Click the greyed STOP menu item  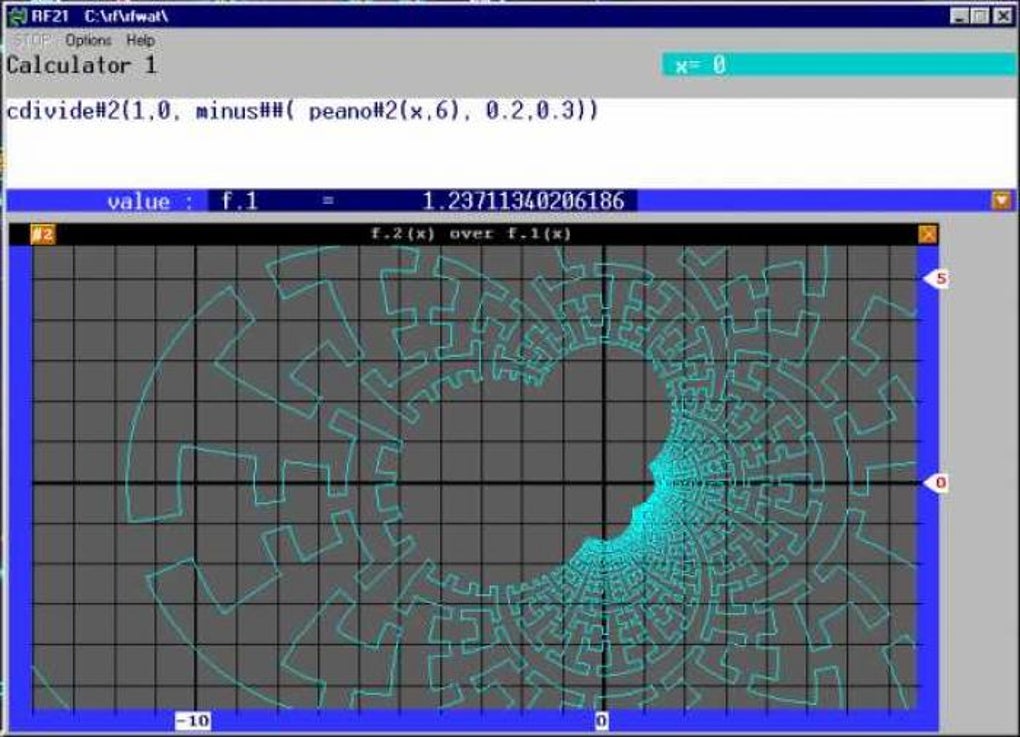click(x=32, y=40)
